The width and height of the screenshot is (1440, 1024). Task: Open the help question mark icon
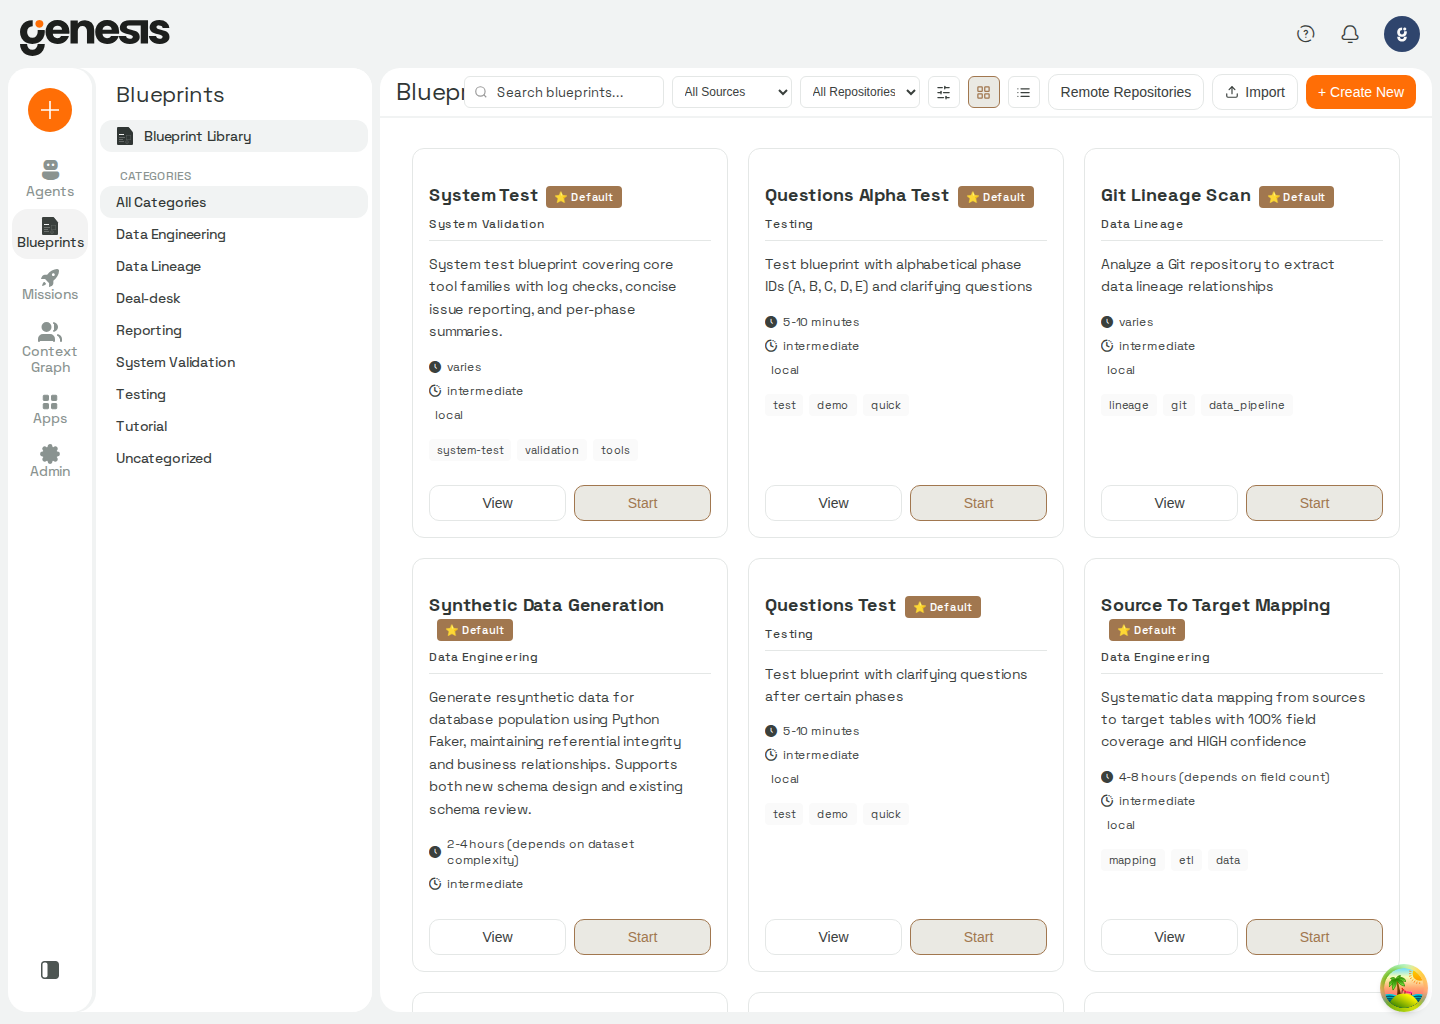1306,34
